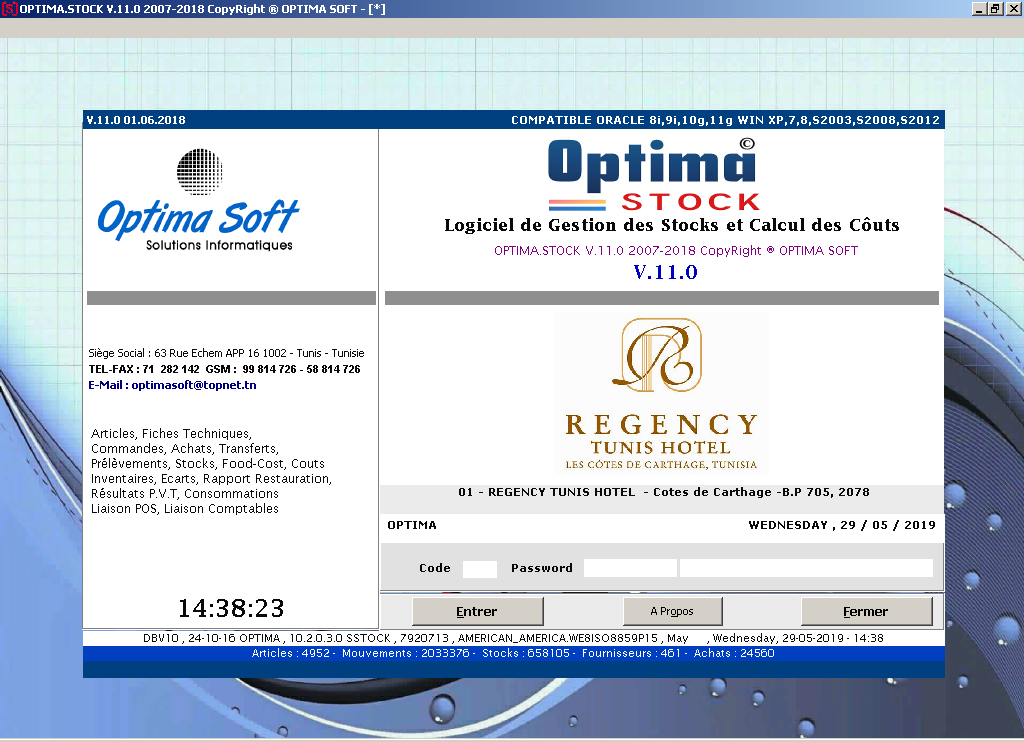Restore down the OPTIMA.STOCK window
Image resolution: width=1024 pixels, height=742 pixels.
pos(995,8)
